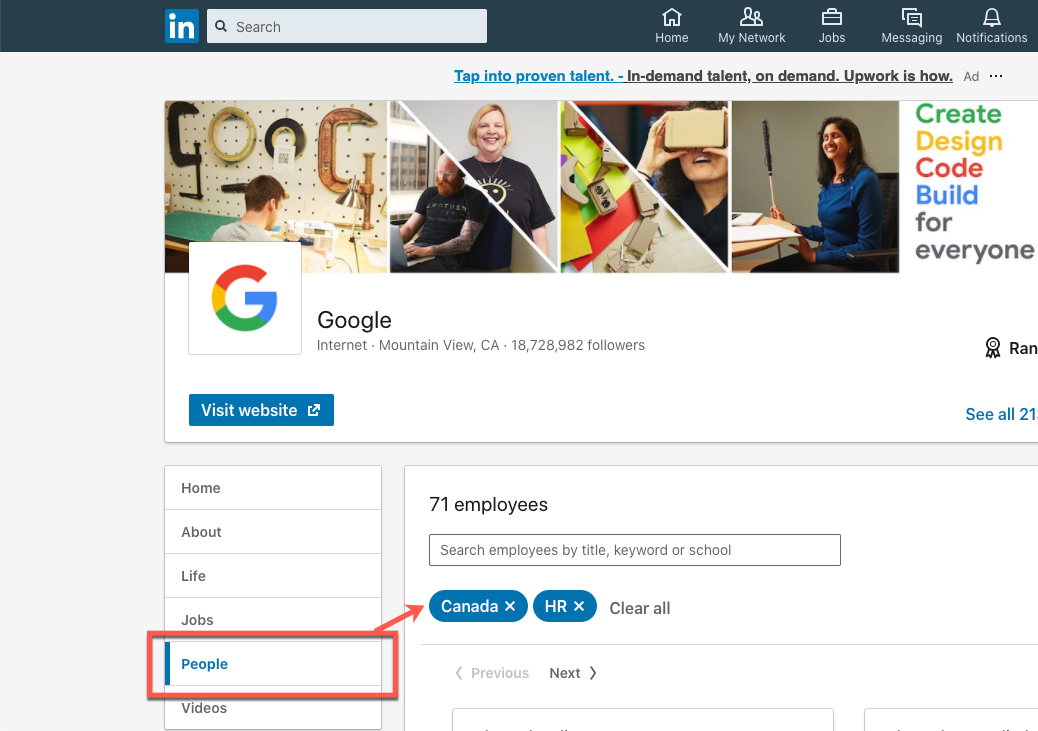This screenshot has width=1038, height=731.
Task: Click inside the top Search field
Action: [x=347, y=26]
